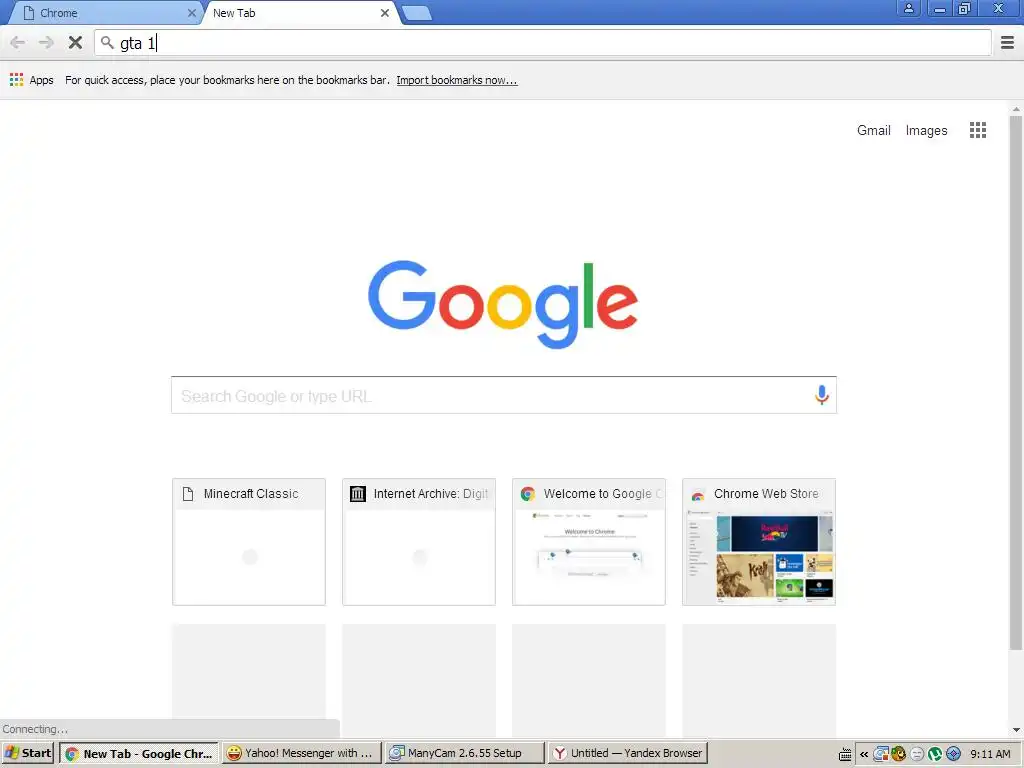Image resolution: width=1024 pixels, height=768 pixels.
Task: Stop page loading with the X button
Action: 75,43
